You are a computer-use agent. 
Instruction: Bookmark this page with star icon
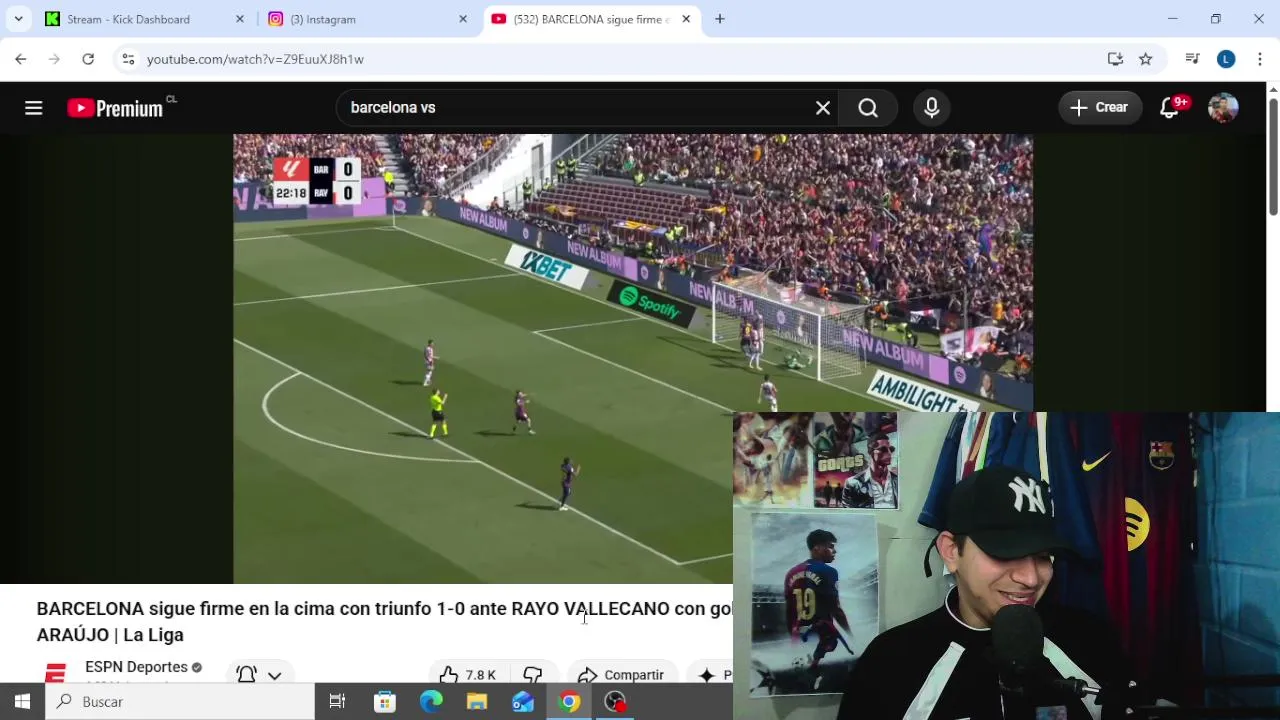(1146, 59)
